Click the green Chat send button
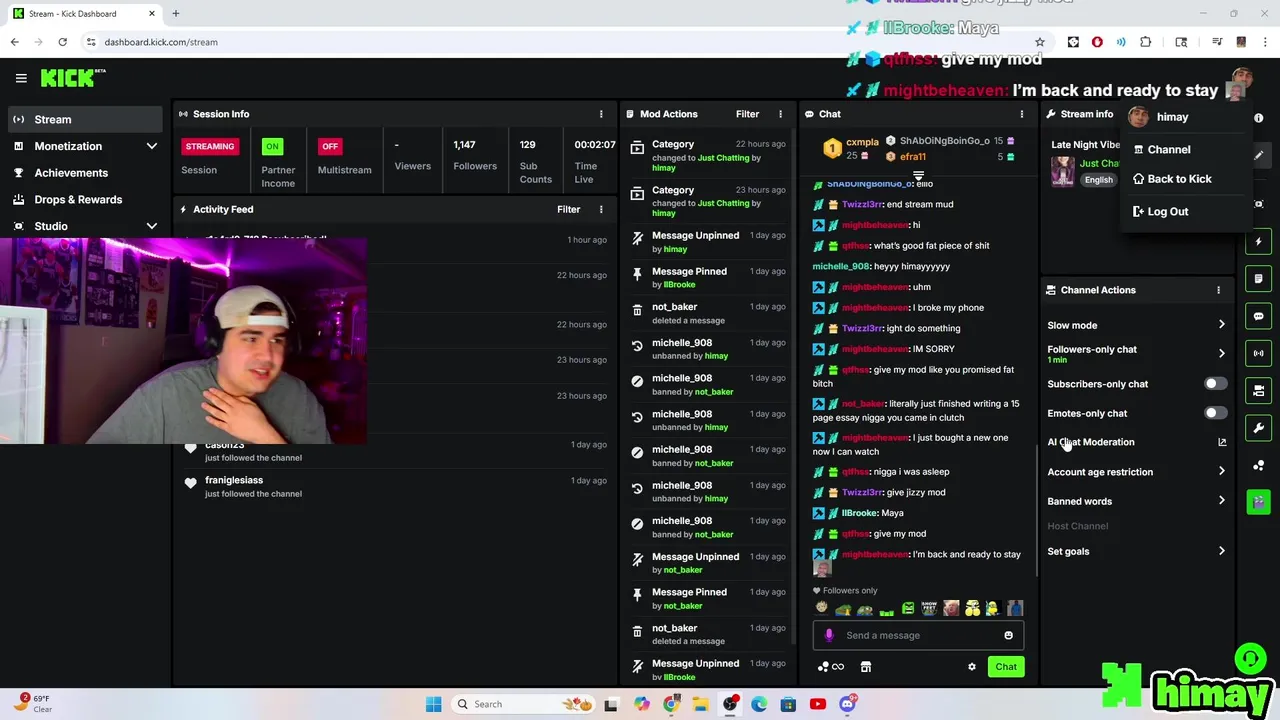This screenshot has width=1280, height=720. pyautogui.click(x=1006, y=667)
